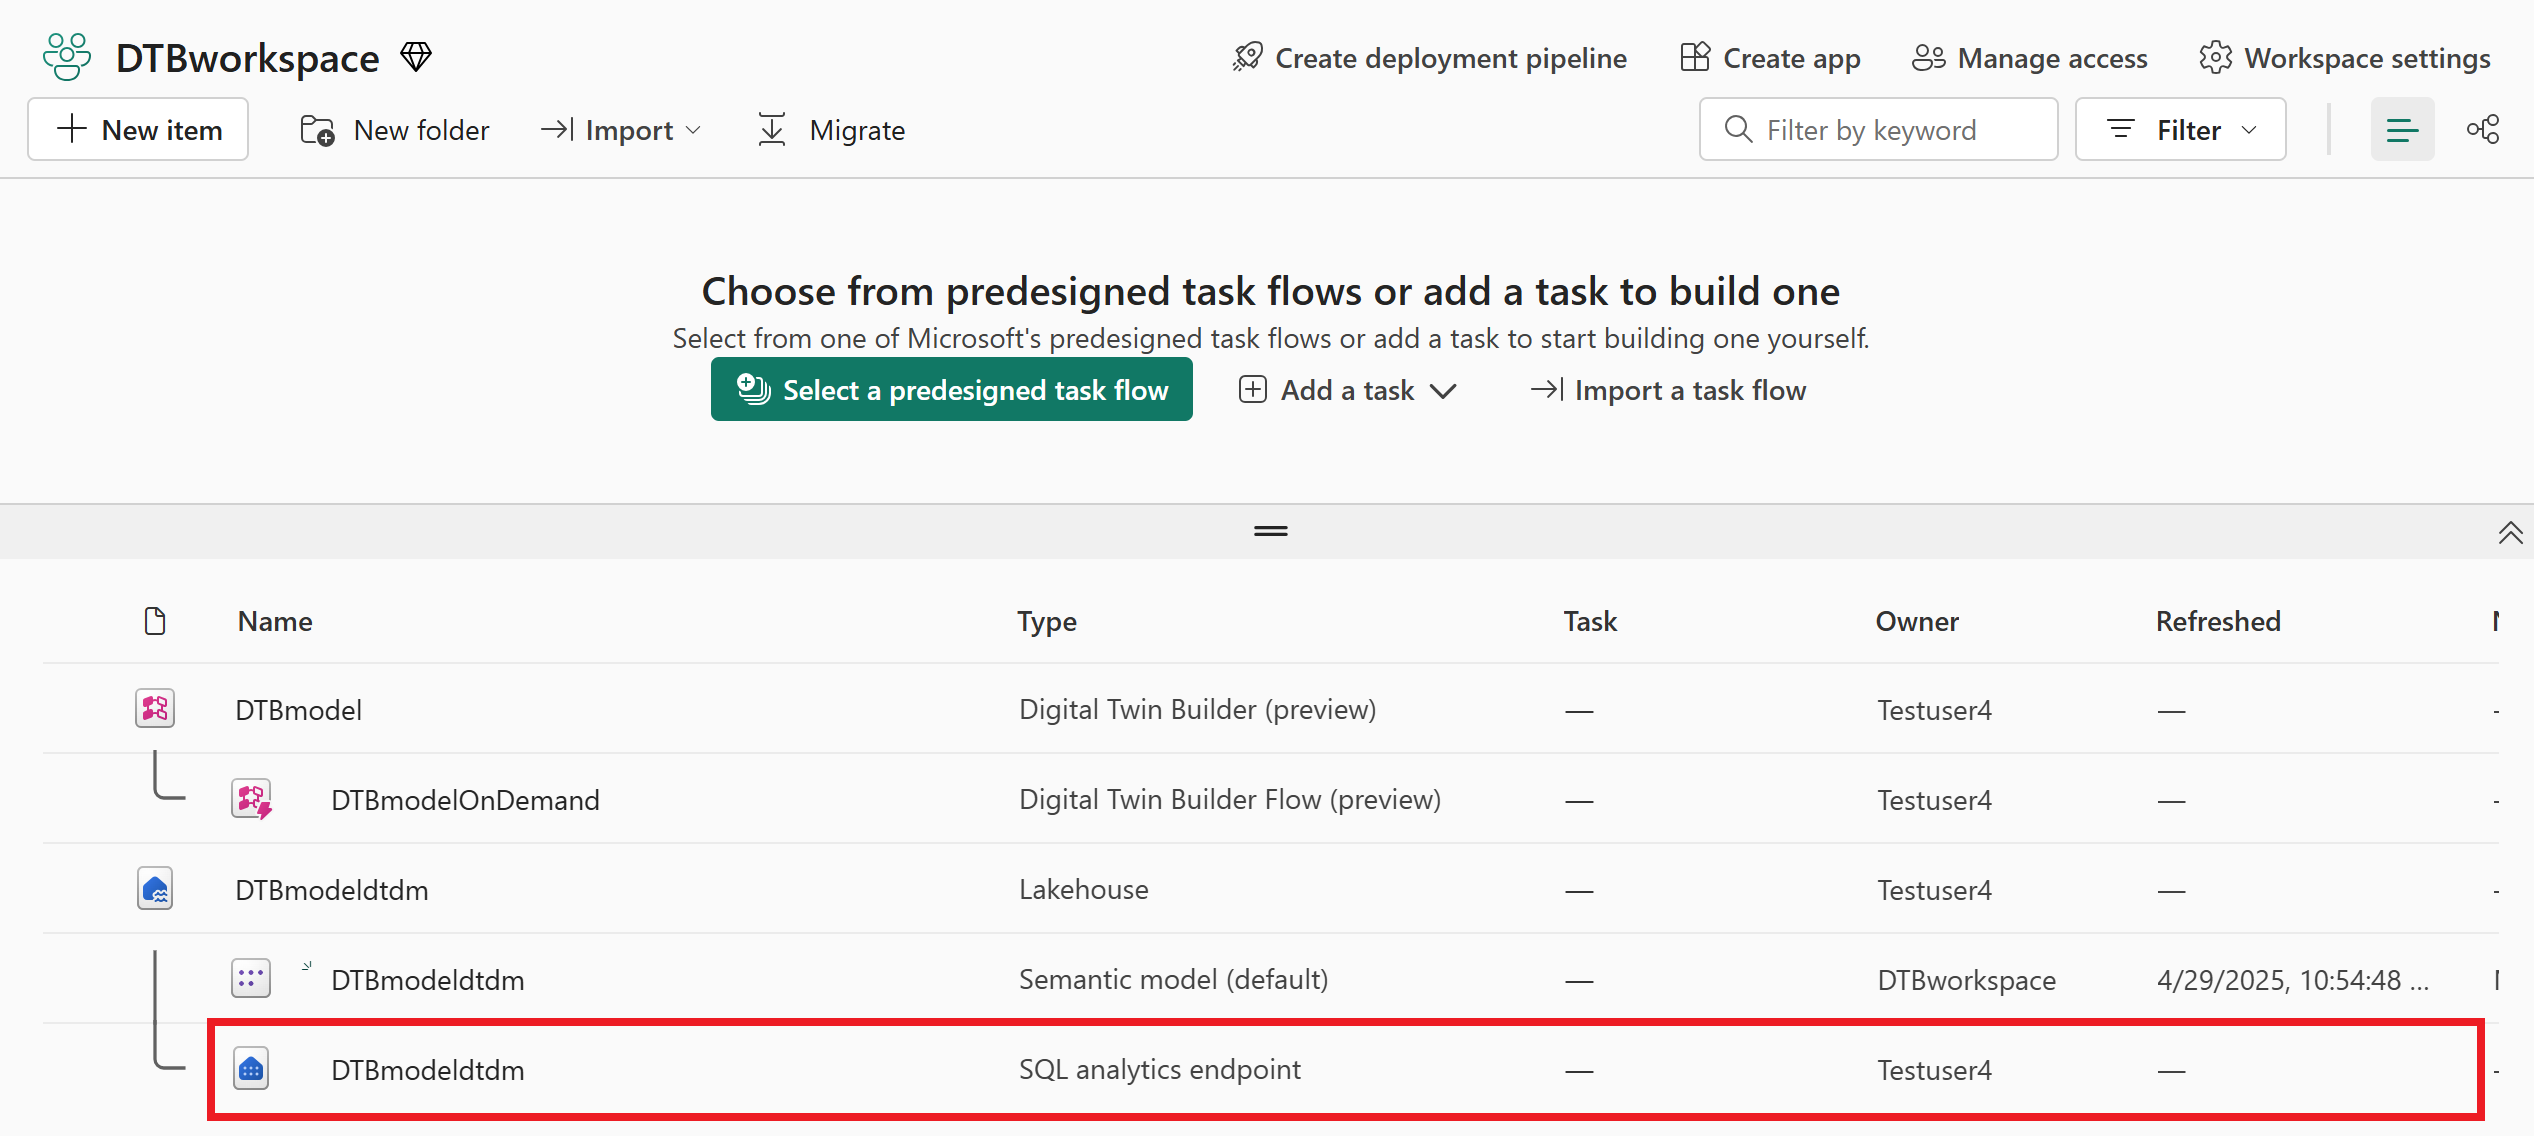Click Testuser4 owner in DTBmodel row
The height and width of the screenshot is (1136, 2534).
[1934, 710]
